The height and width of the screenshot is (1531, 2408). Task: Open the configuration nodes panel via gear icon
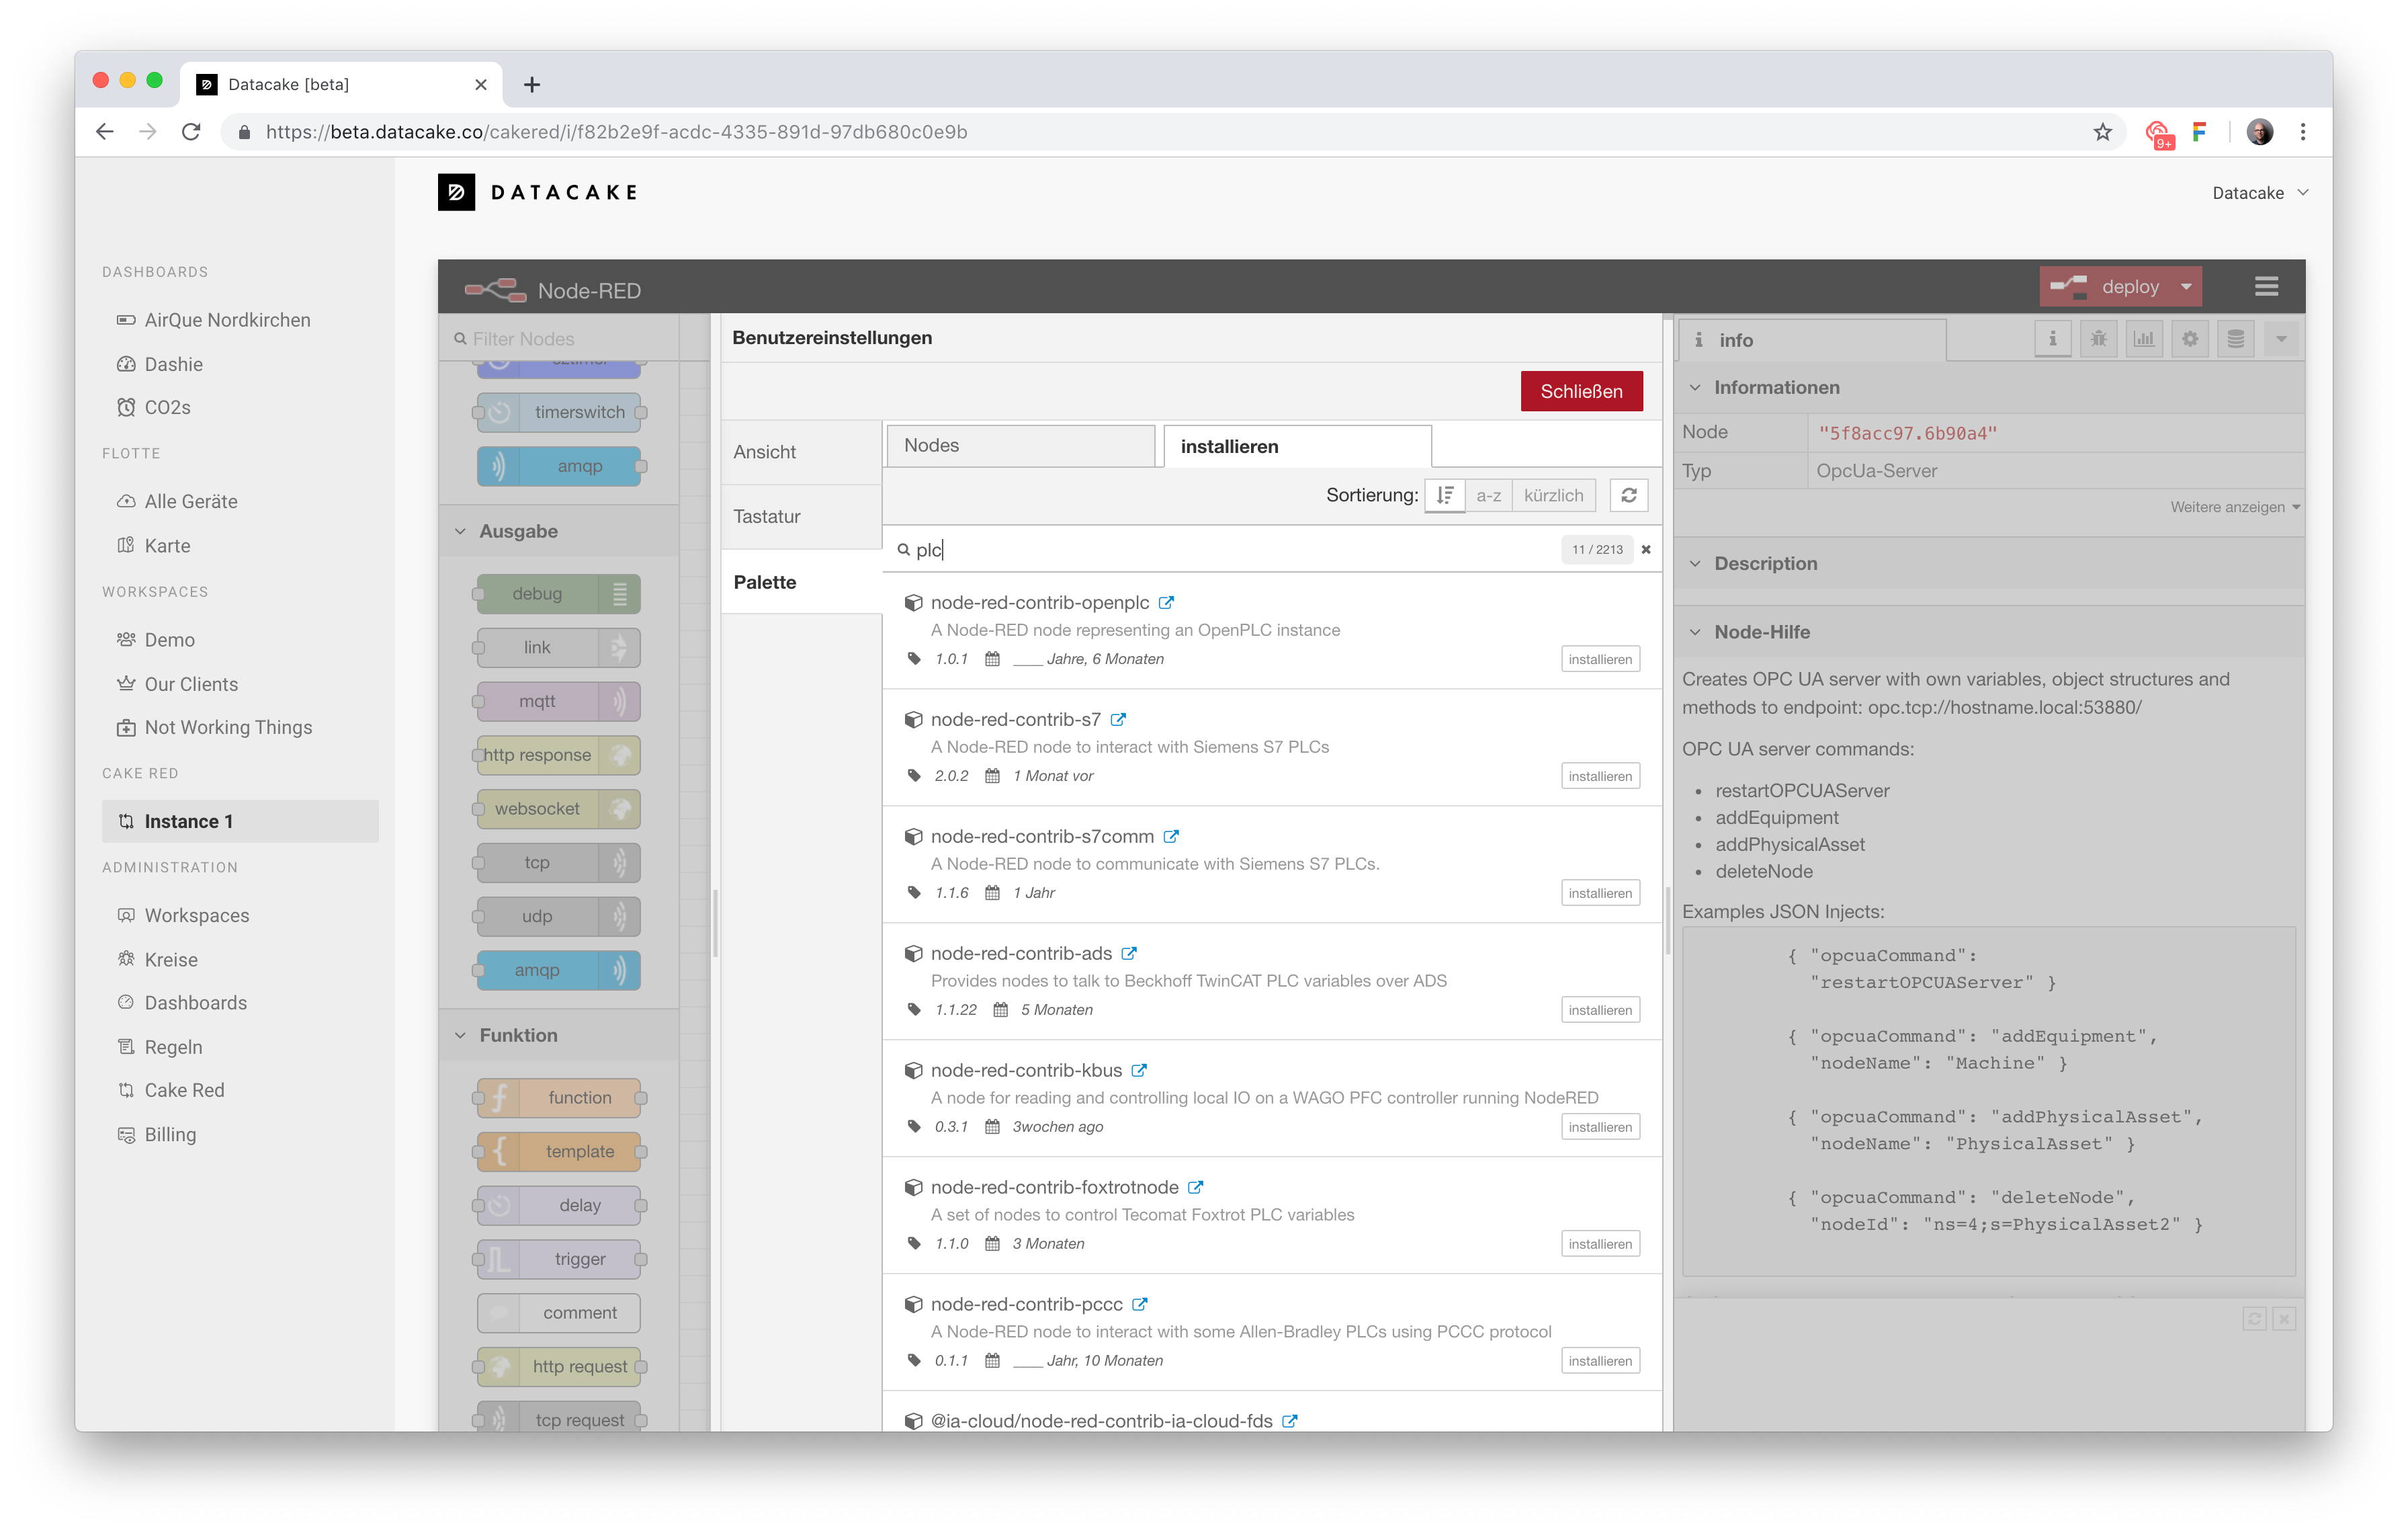coord(2190,338)
